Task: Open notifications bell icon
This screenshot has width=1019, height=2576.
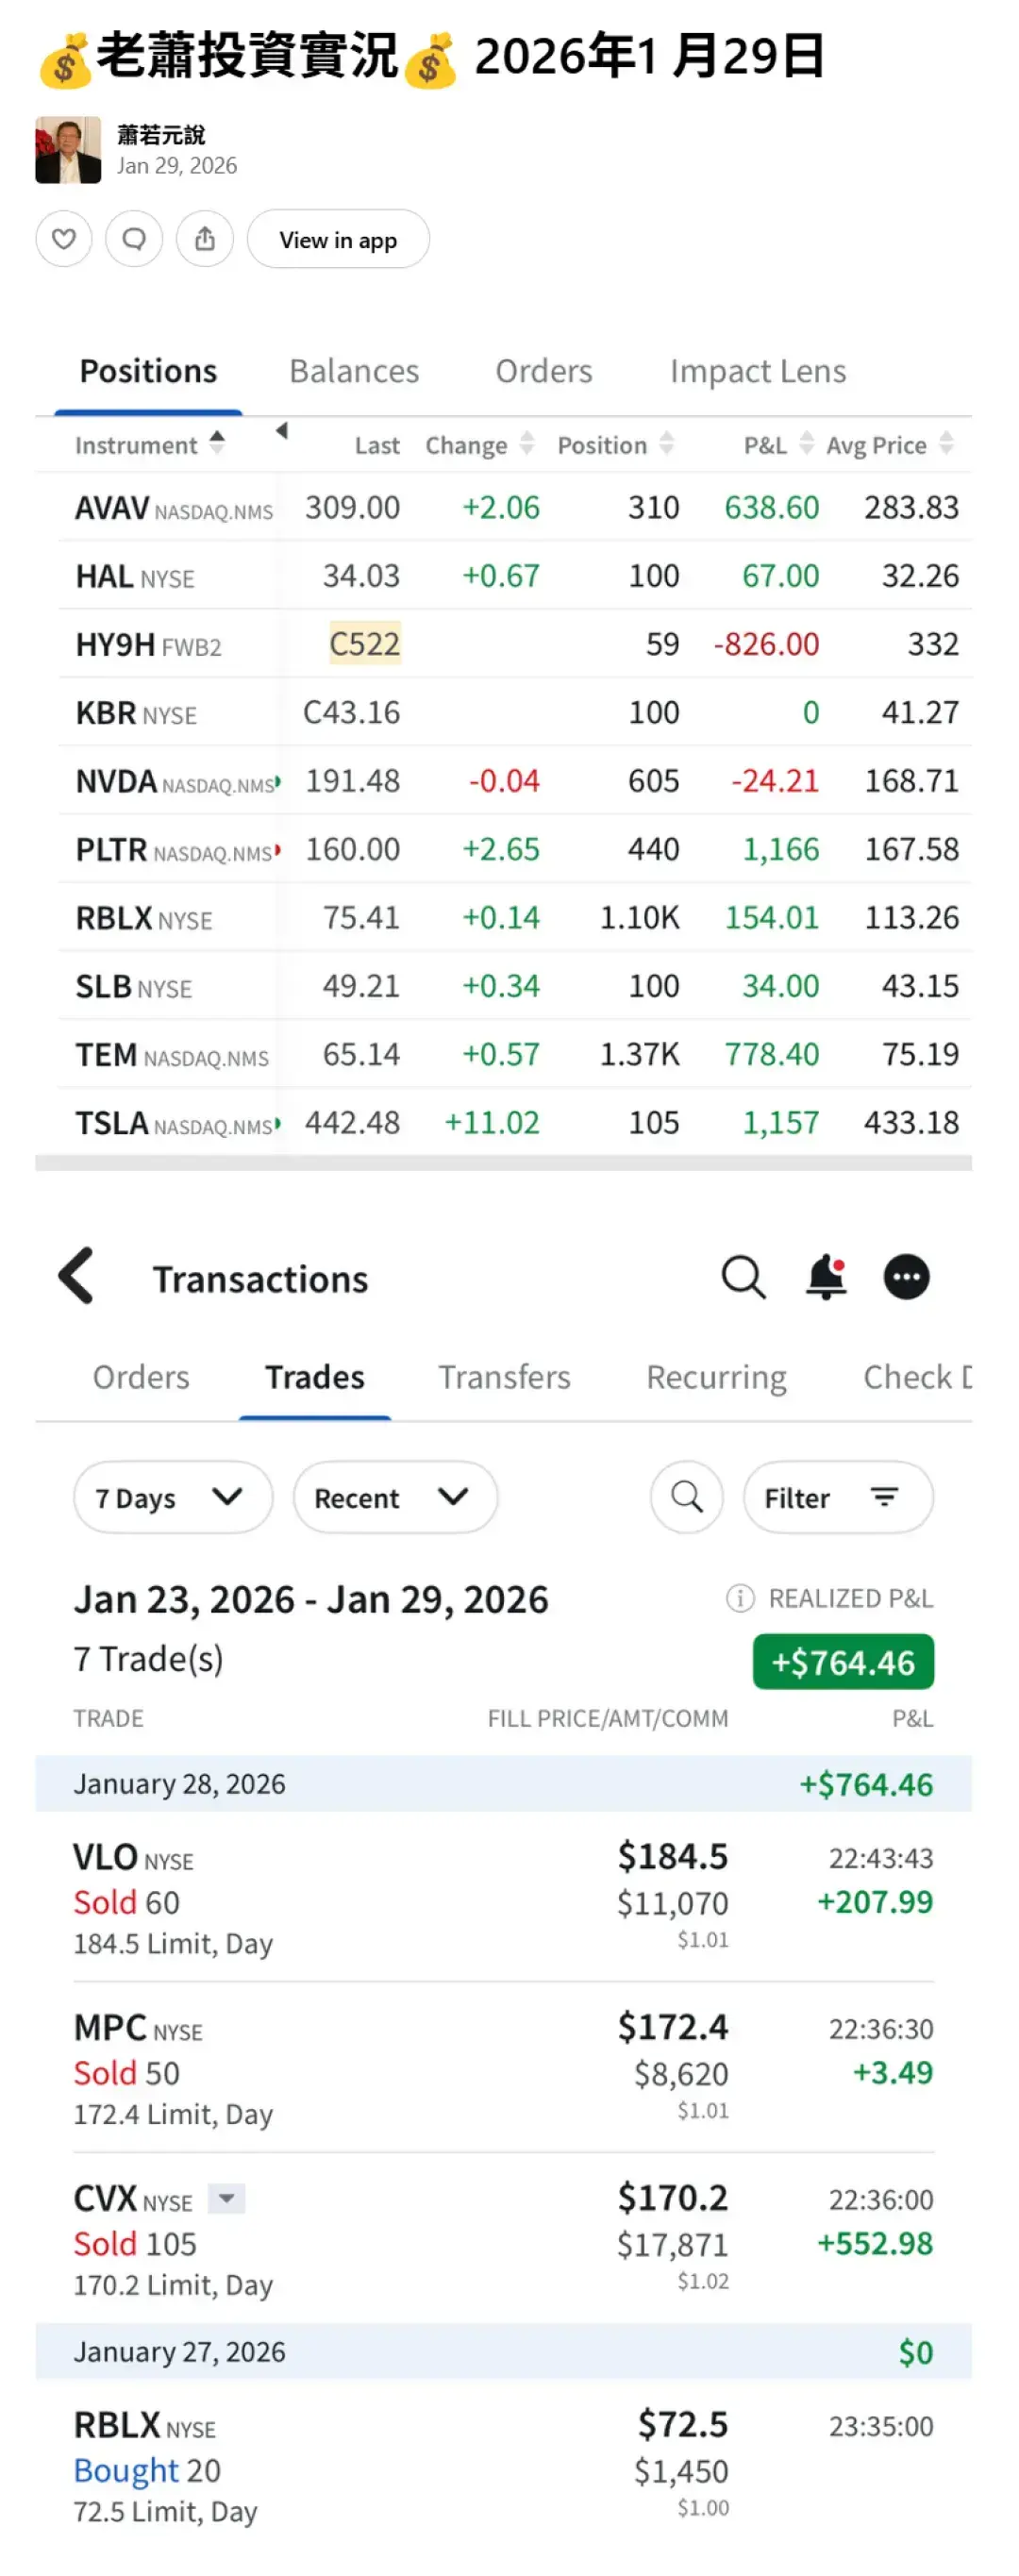Action: [x=826, y=1277]
